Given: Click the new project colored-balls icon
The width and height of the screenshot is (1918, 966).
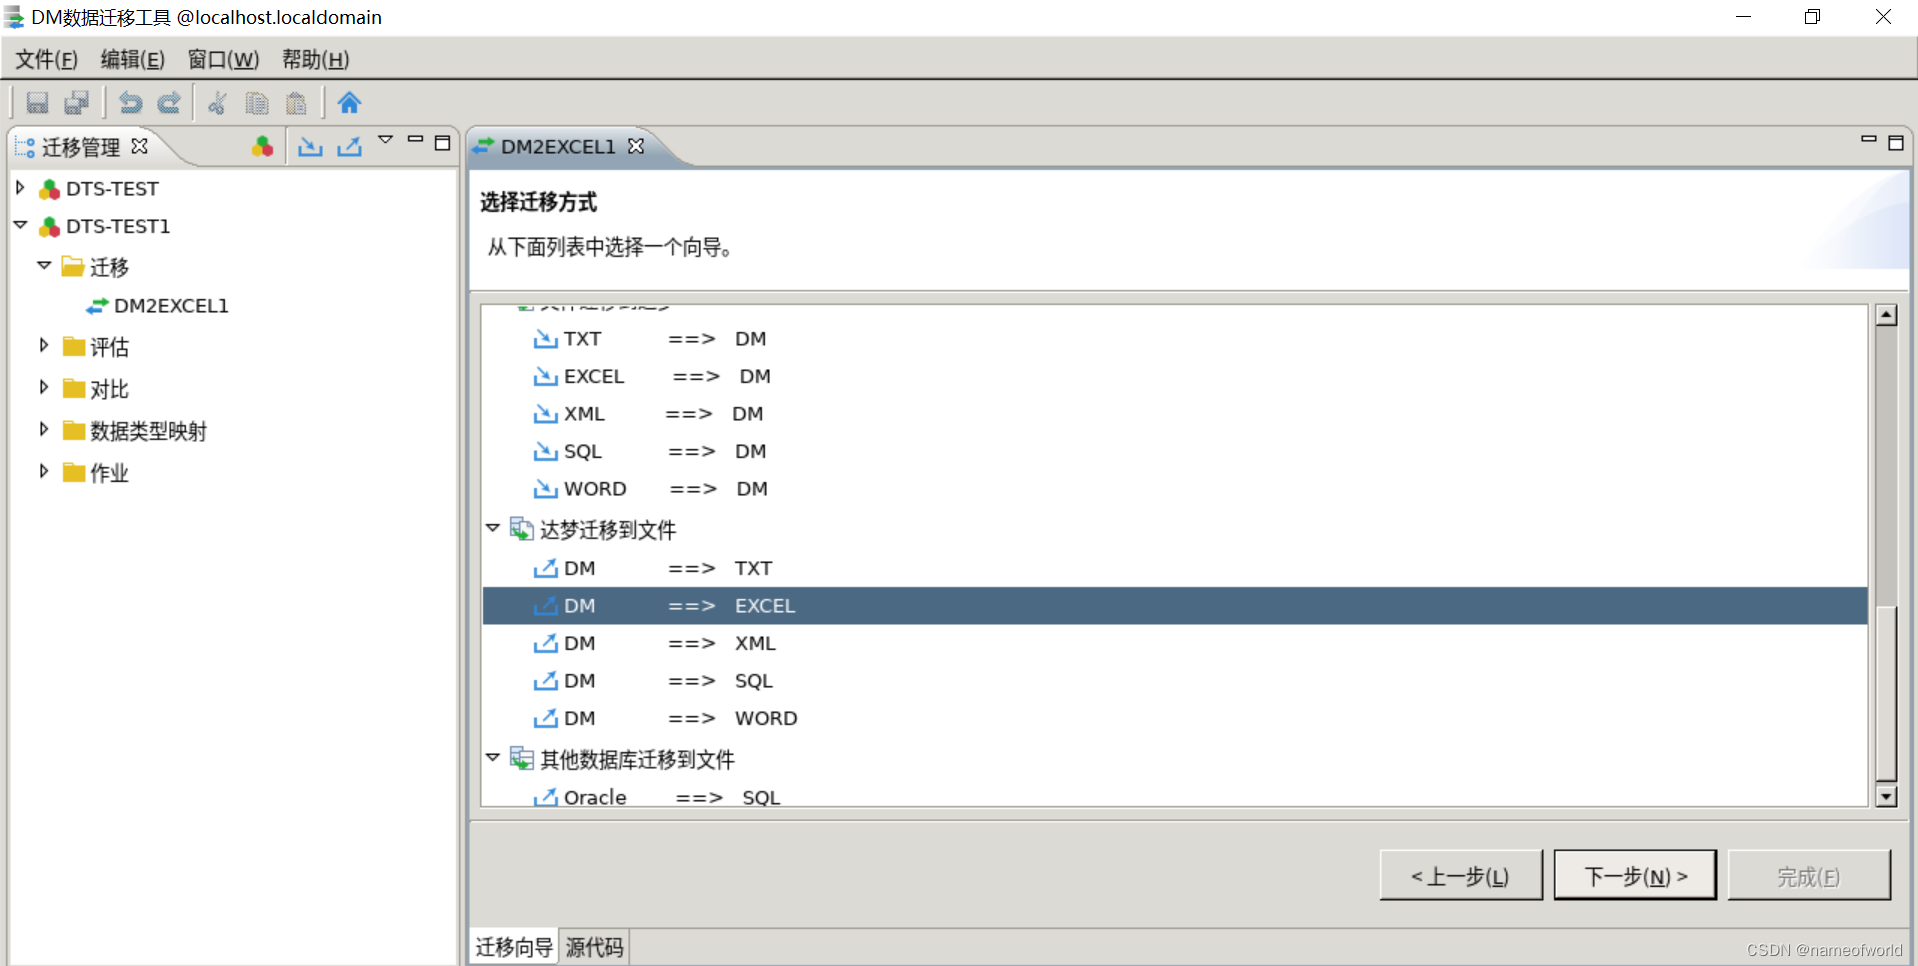Looking at the screenshot, I should pyautogui.click(x=262, y=147).
